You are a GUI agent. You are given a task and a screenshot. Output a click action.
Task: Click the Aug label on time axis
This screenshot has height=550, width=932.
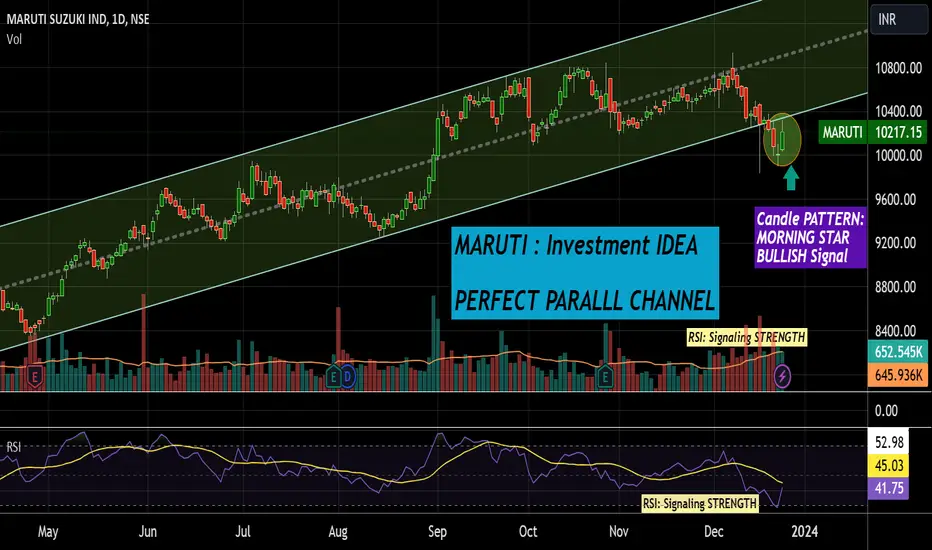338,531
